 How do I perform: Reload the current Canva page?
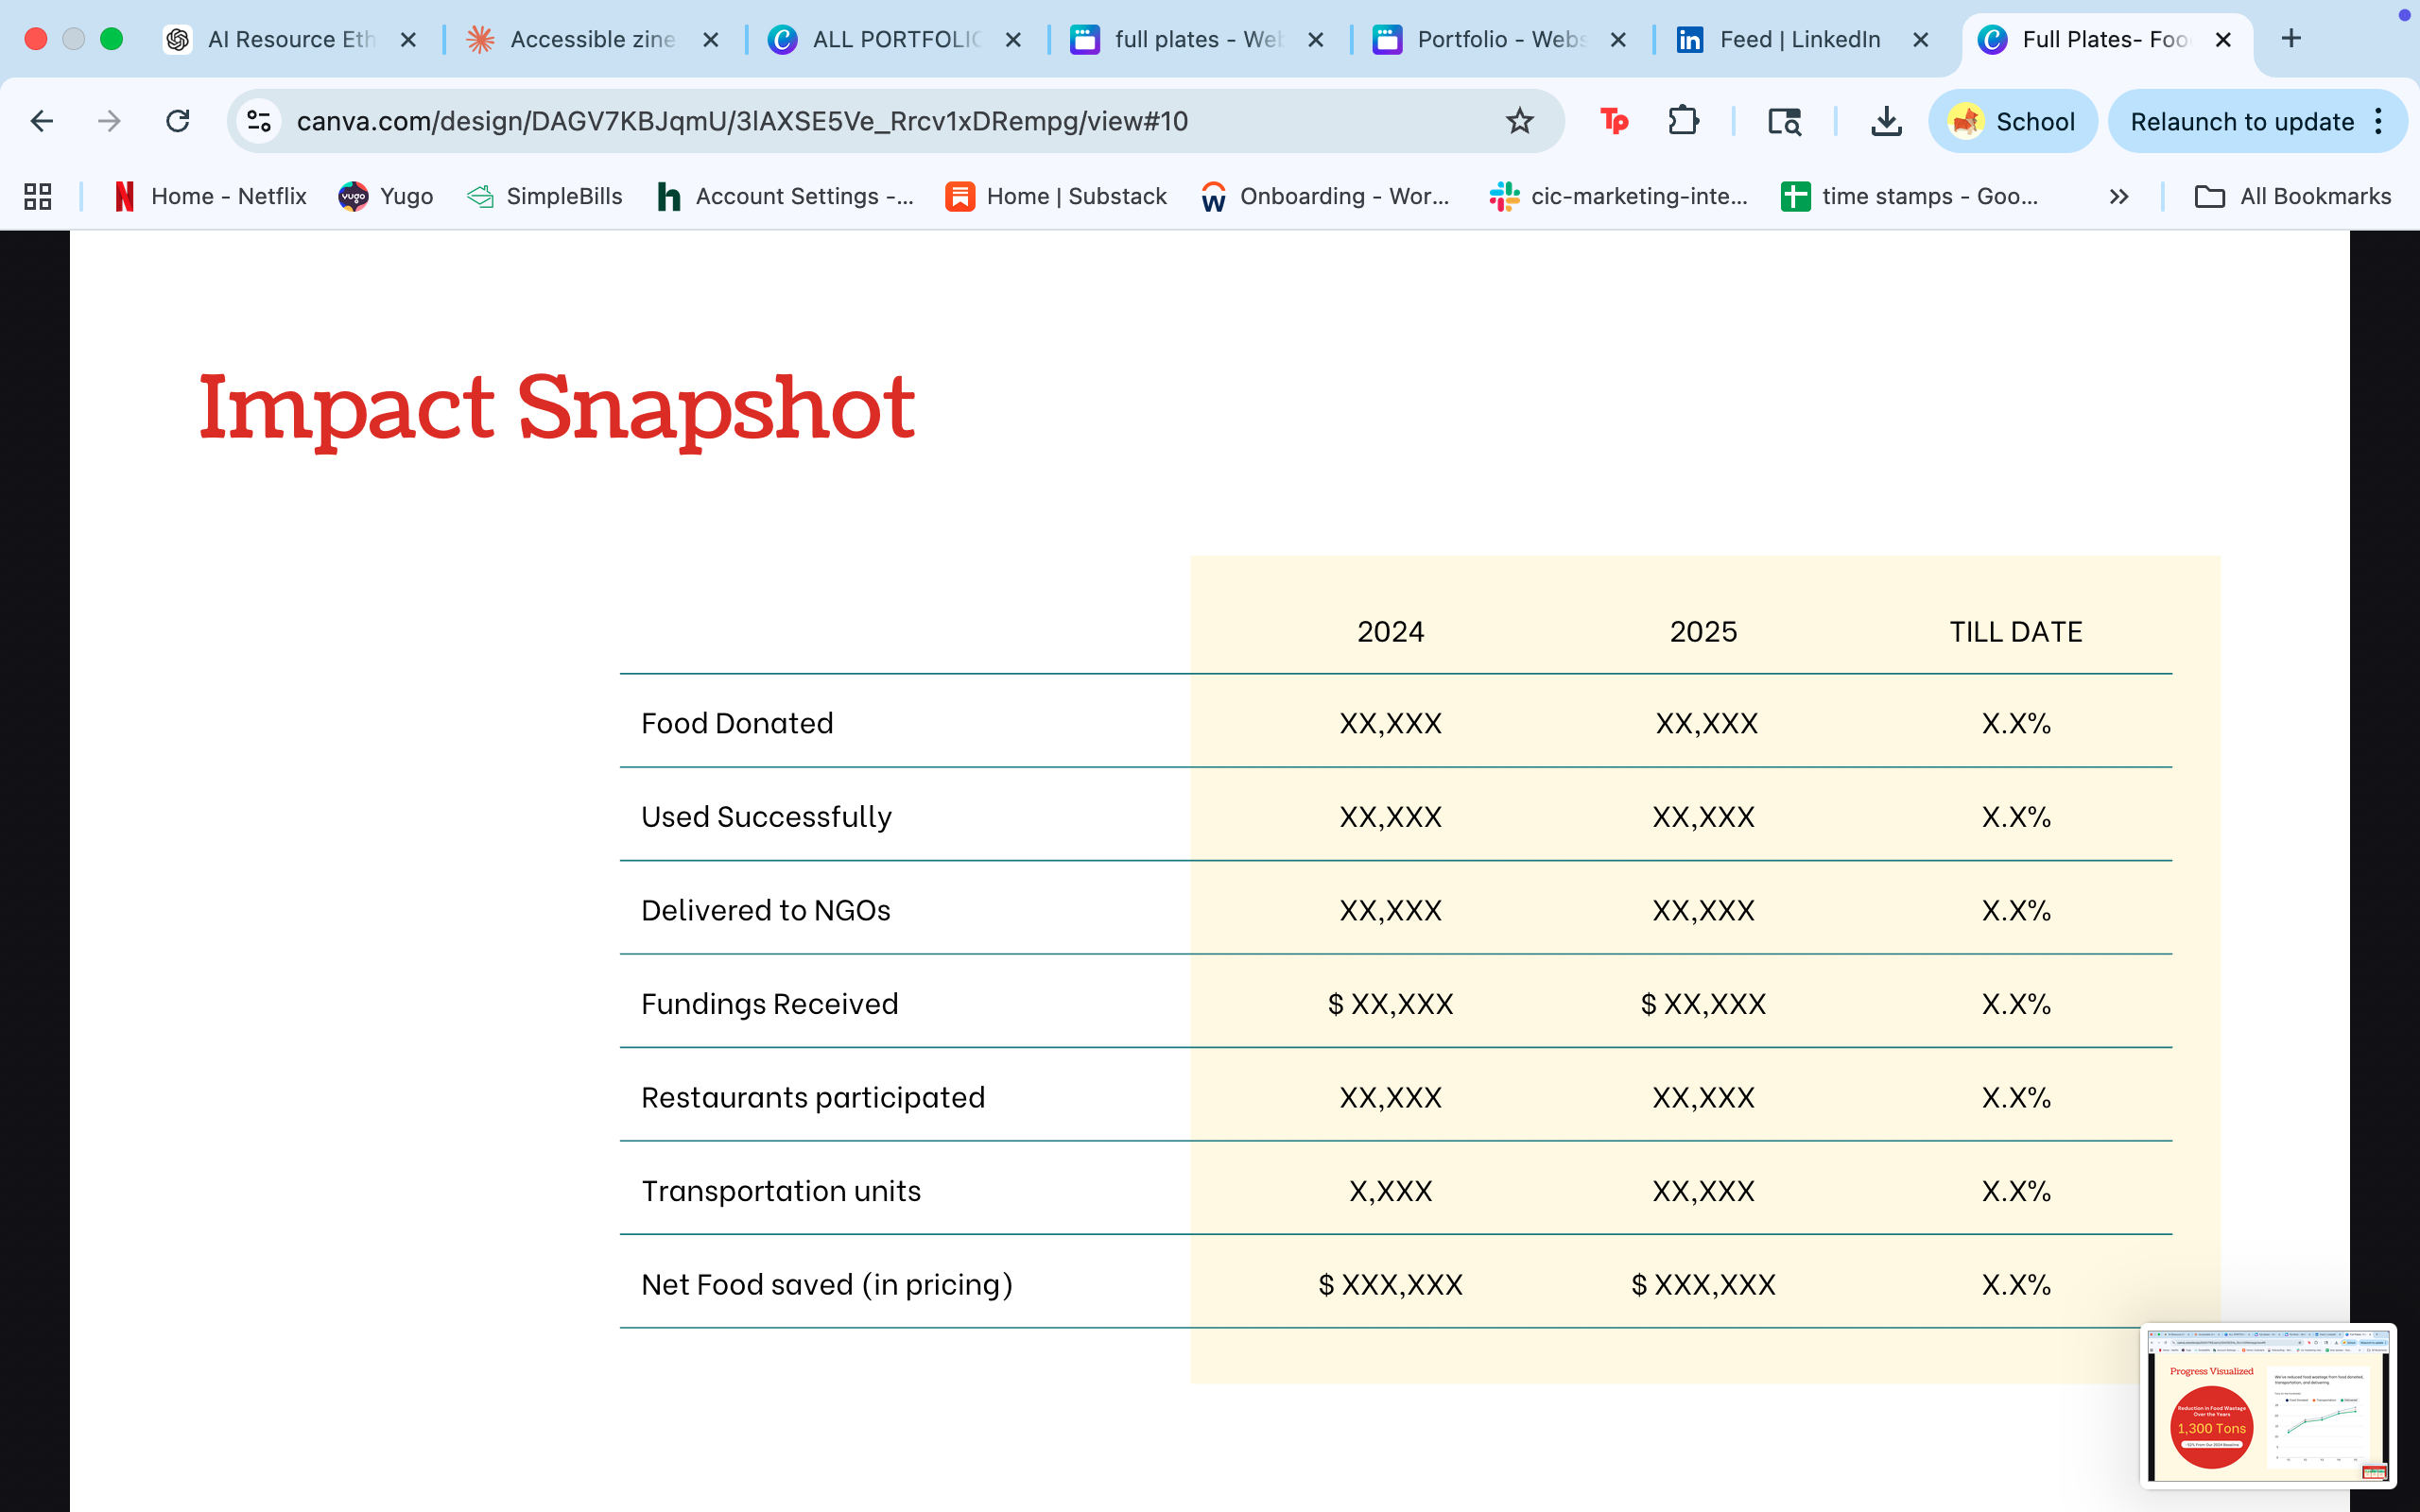point(178,121)
